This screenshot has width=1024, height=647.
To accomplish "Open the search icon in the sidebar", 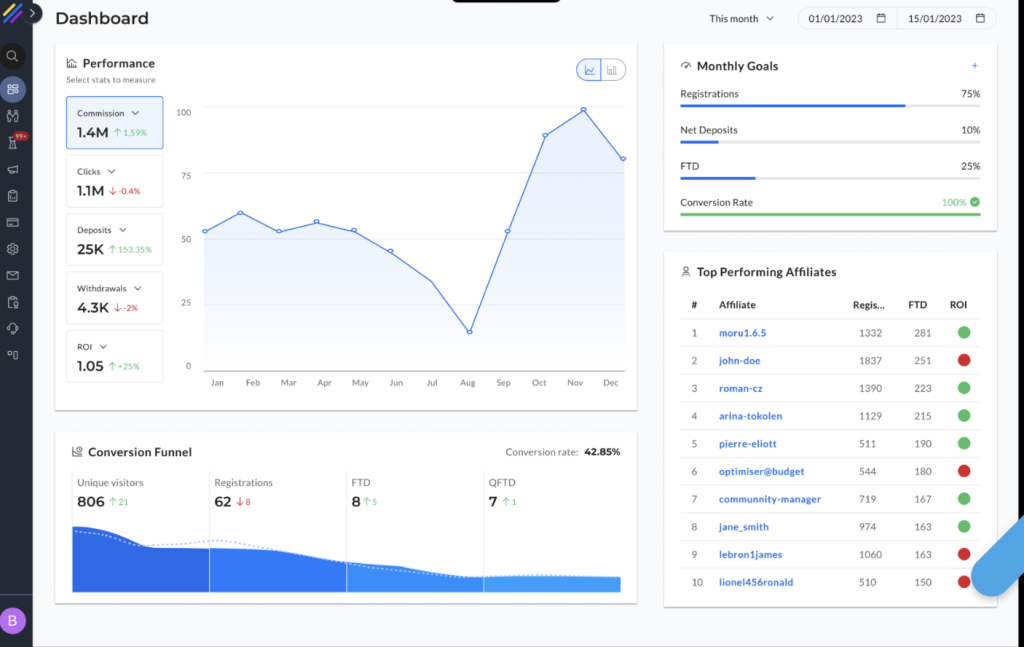I will (13, 56).
